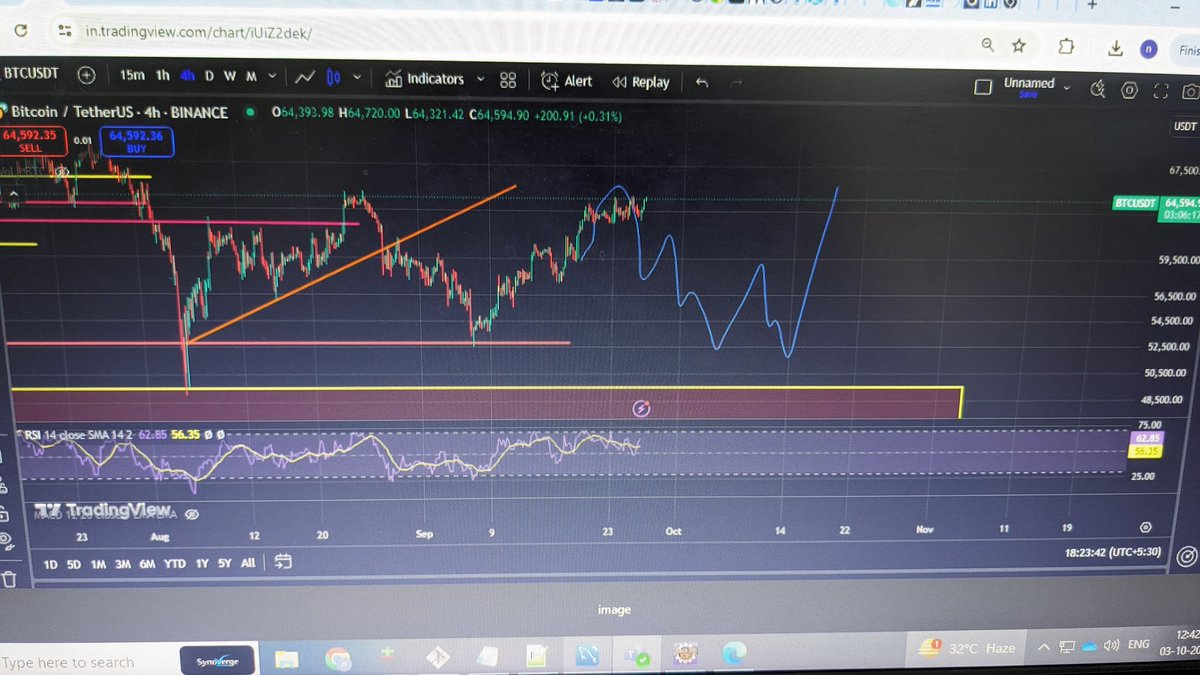This screenshot has width=1200, height=675.
Task: Open the Indicators dialog
Action: click(425, 79)
